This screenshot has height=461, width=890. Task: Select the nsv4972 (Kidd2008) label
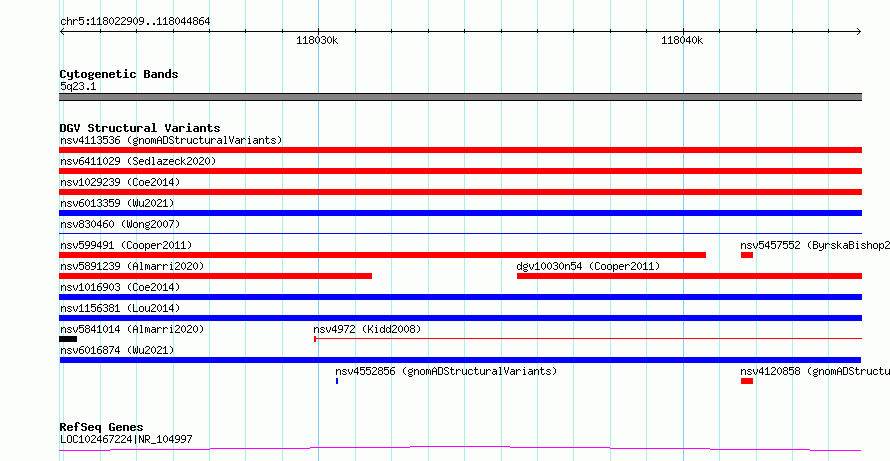[367, 329]
